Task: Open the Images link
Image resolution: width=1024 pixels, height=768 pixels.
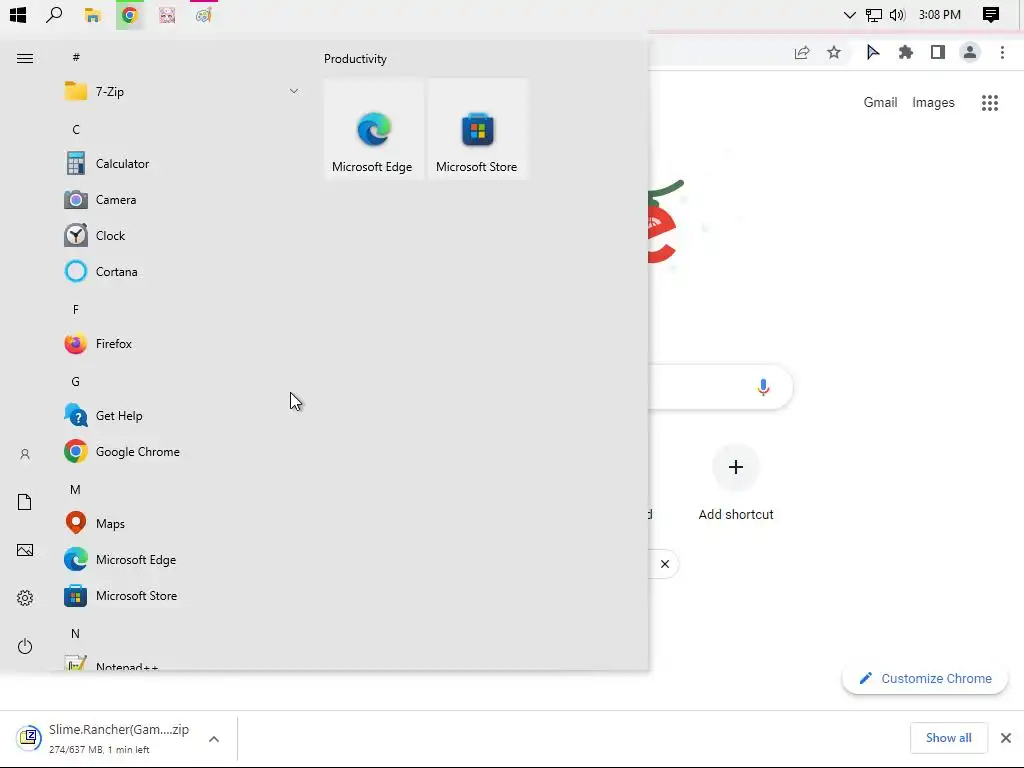Action: coord(933,103)
